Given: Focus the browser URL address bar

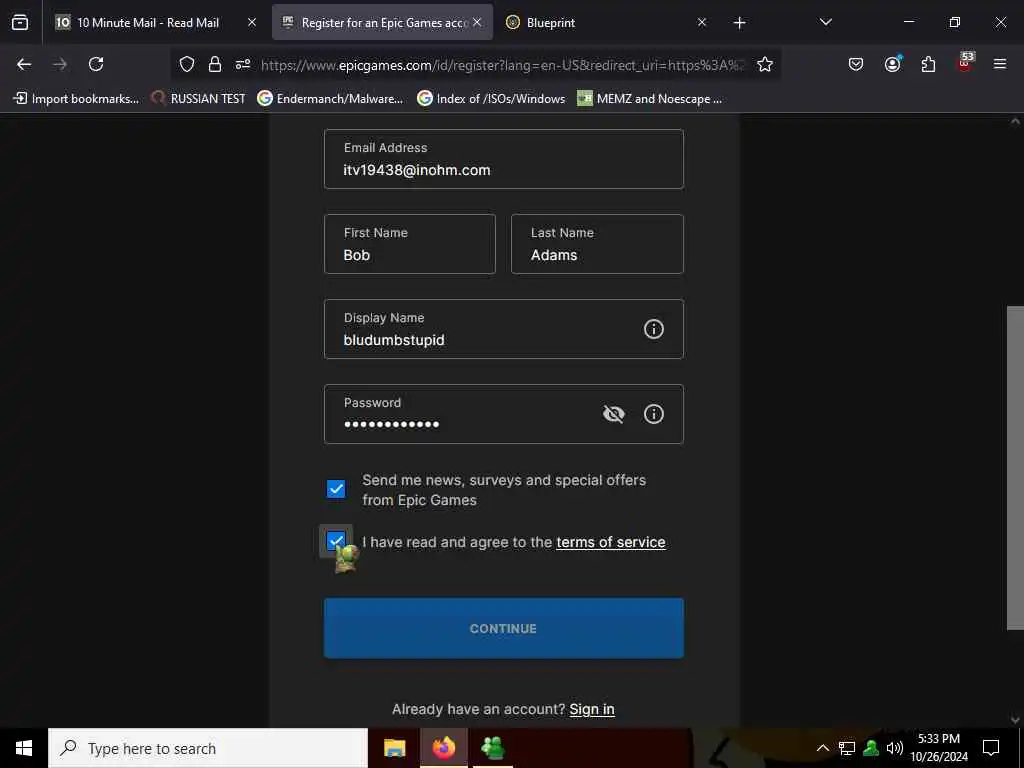Looking at the screenshot, I should 502,65.
